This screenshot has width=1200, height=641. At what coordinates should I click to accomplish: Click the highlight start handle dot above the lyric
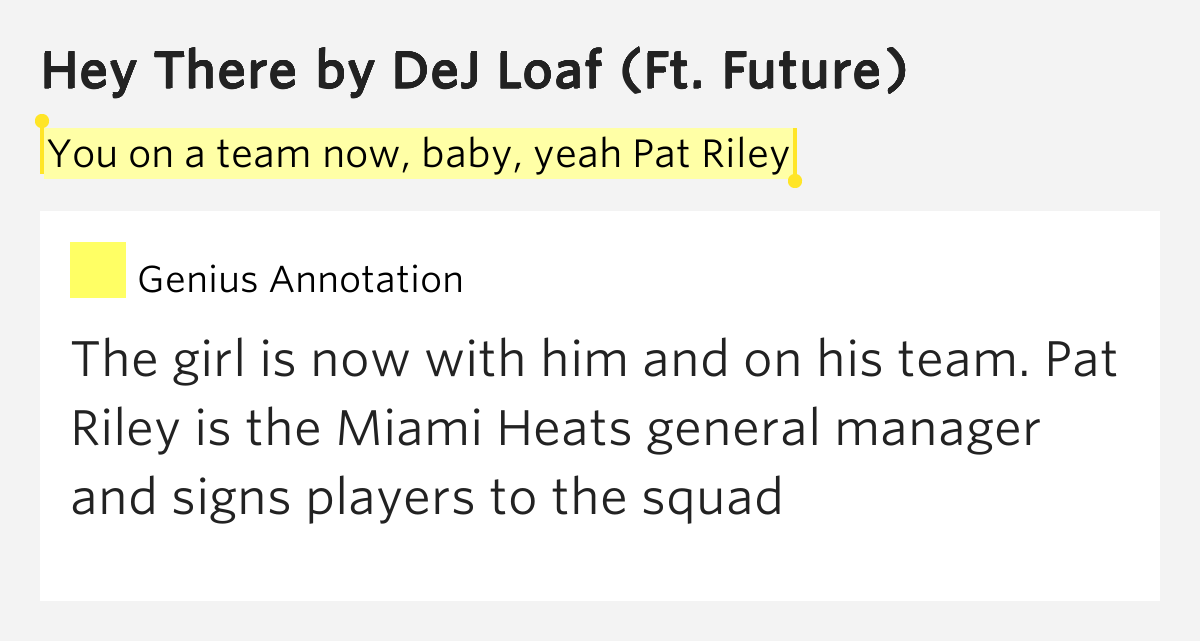click(x=42, y=121)
